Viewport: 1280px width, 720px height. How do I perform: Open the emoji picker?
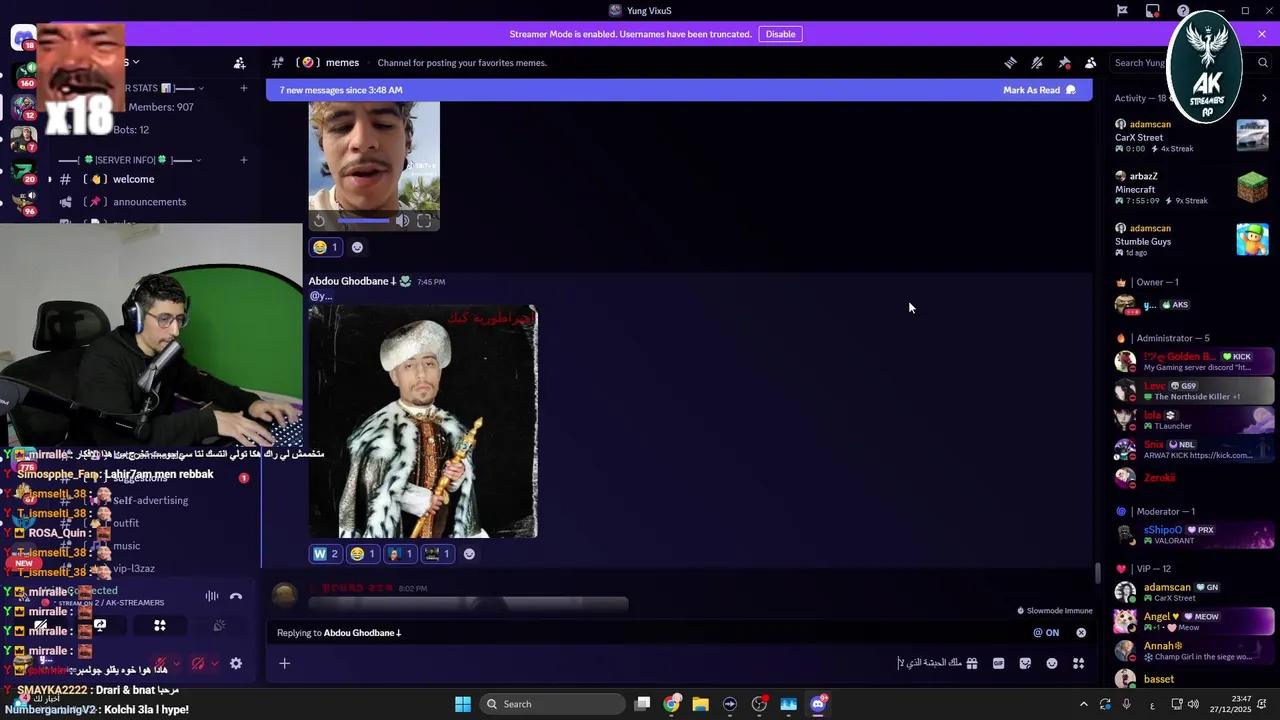tap(1052, 663)
